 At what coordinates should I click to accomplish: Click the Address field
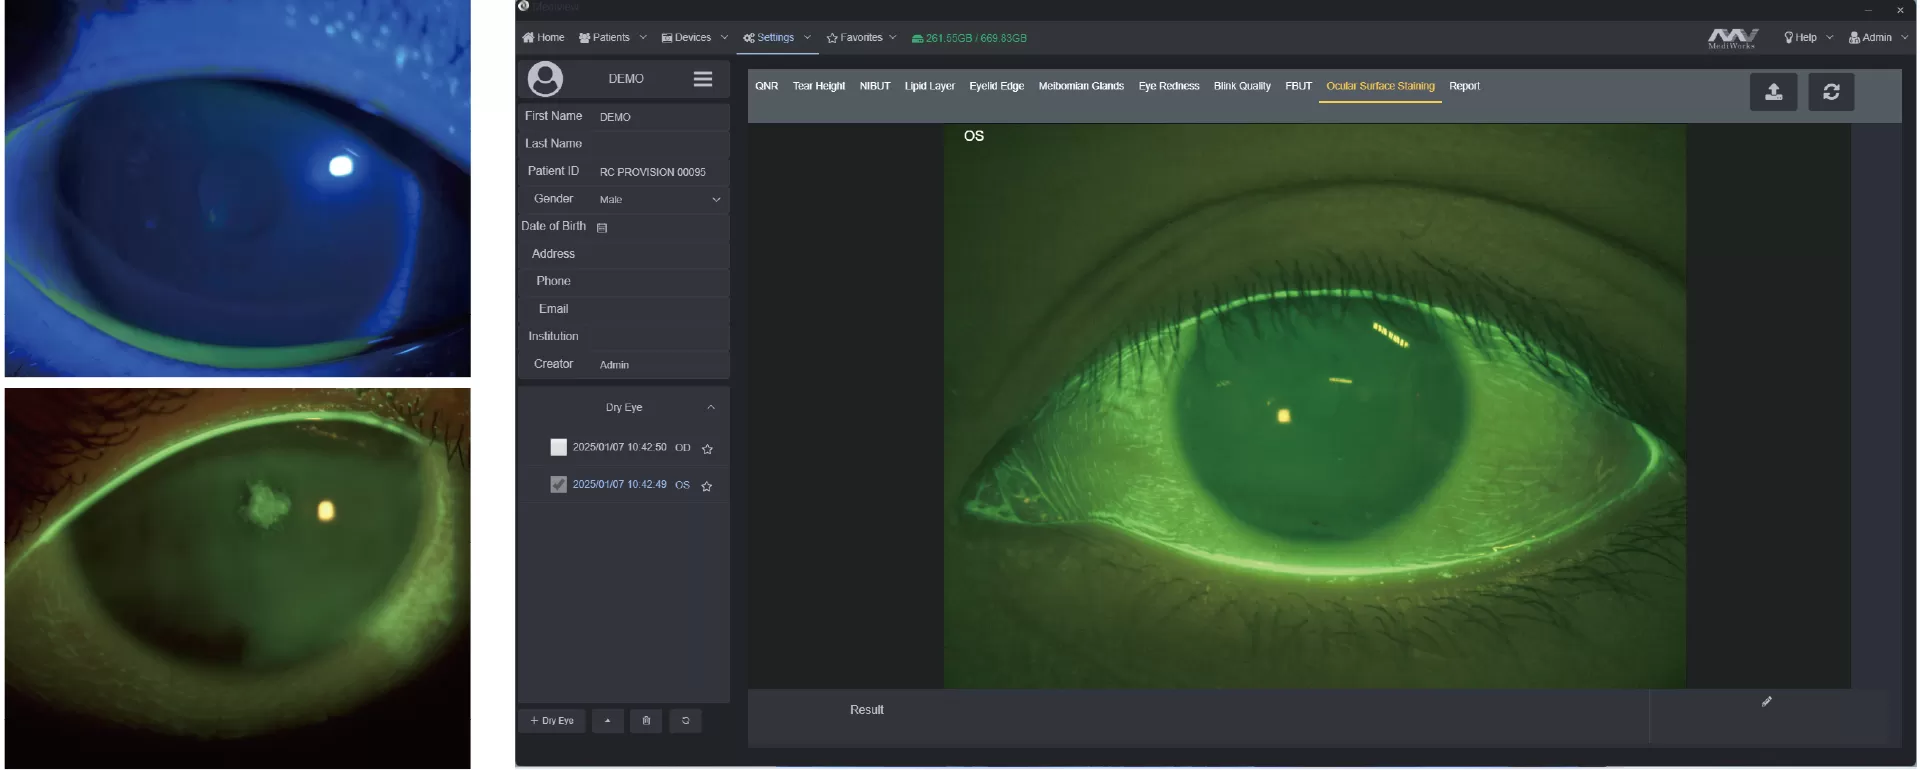point(662,254)
